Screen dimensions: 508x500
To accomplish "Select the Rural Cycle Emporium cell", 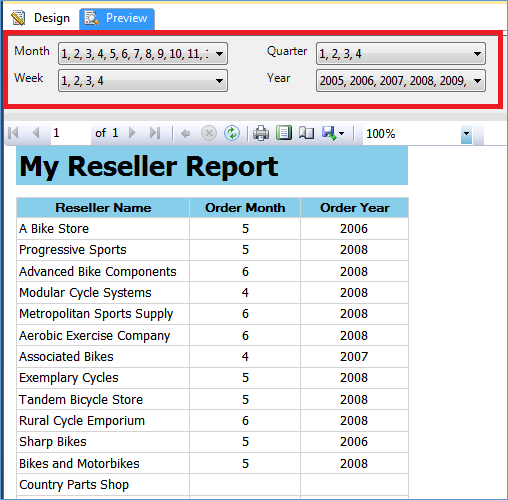I will coord(103,421).
